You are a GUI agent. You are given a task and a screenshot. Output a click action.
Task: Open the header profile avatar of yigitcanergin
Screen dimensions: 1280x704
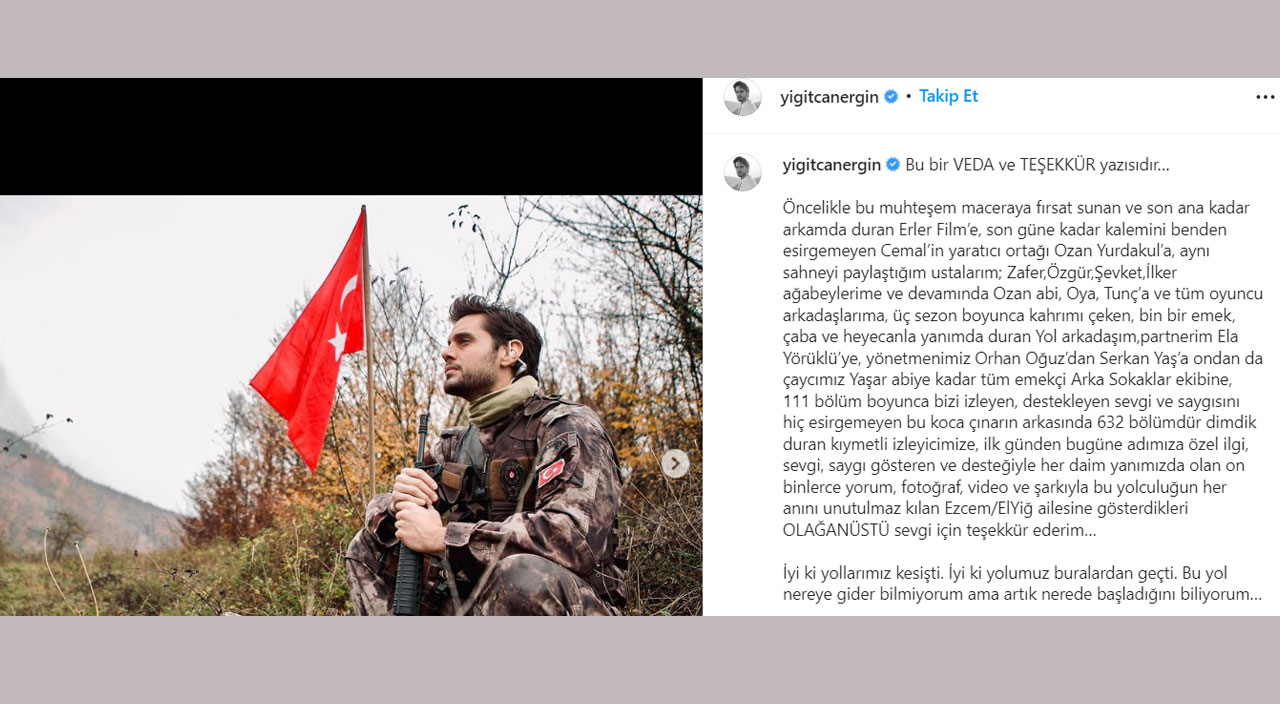pos(742,97)
